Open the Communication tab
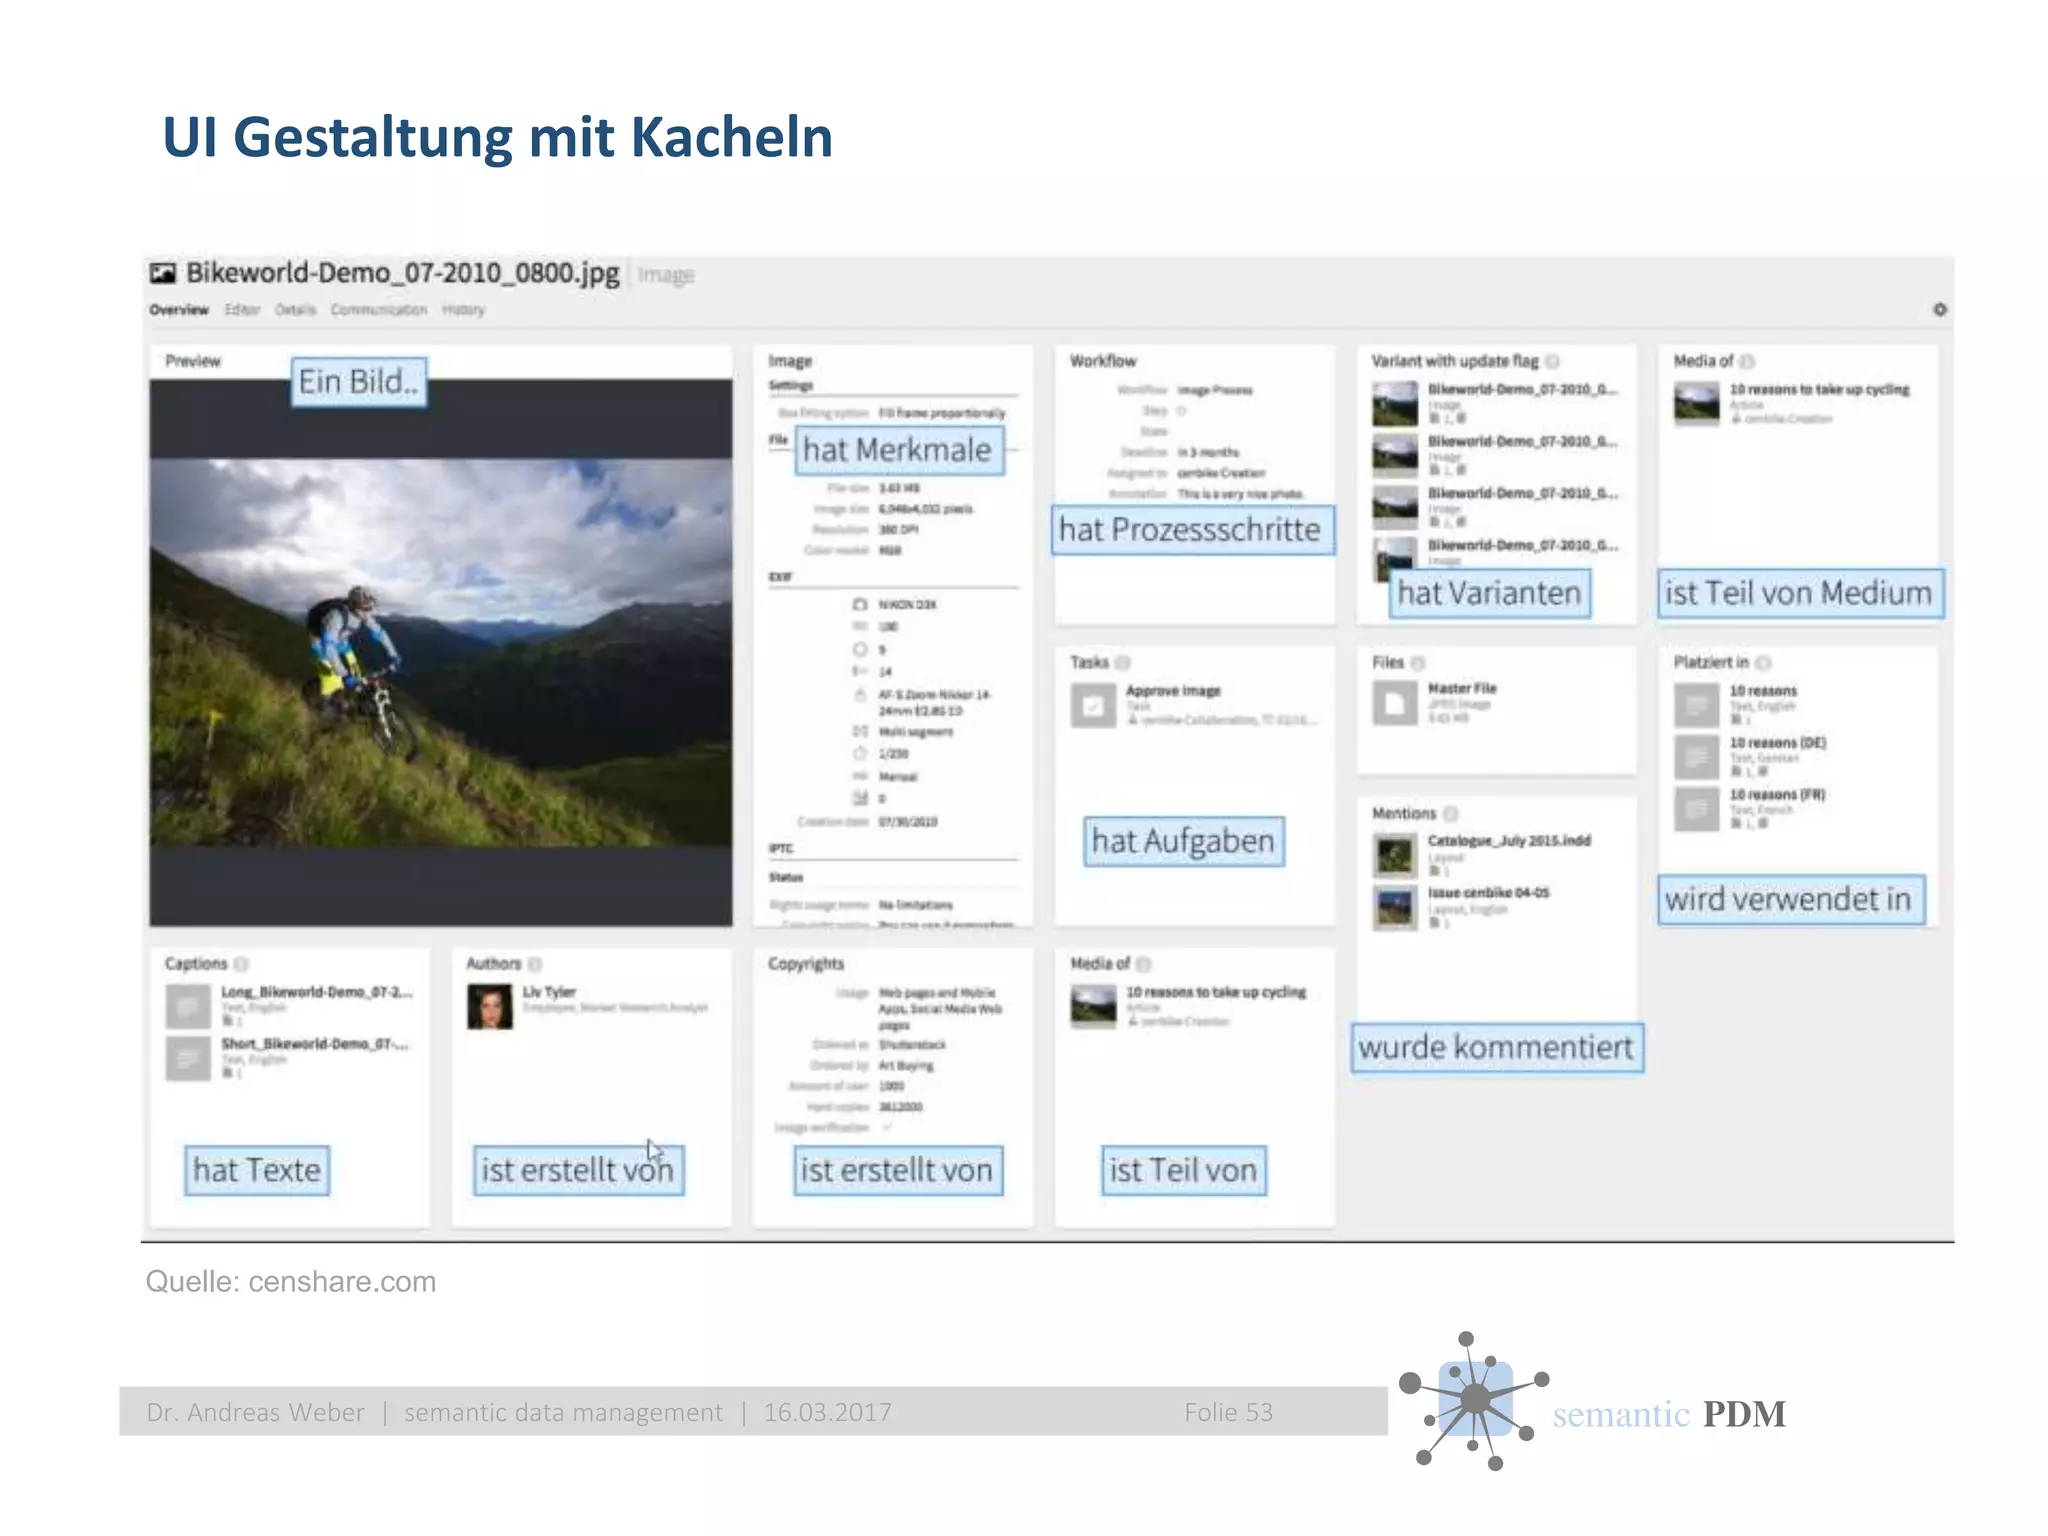This screenshot has height=1536, width=2048. click(x=379, y=310)
